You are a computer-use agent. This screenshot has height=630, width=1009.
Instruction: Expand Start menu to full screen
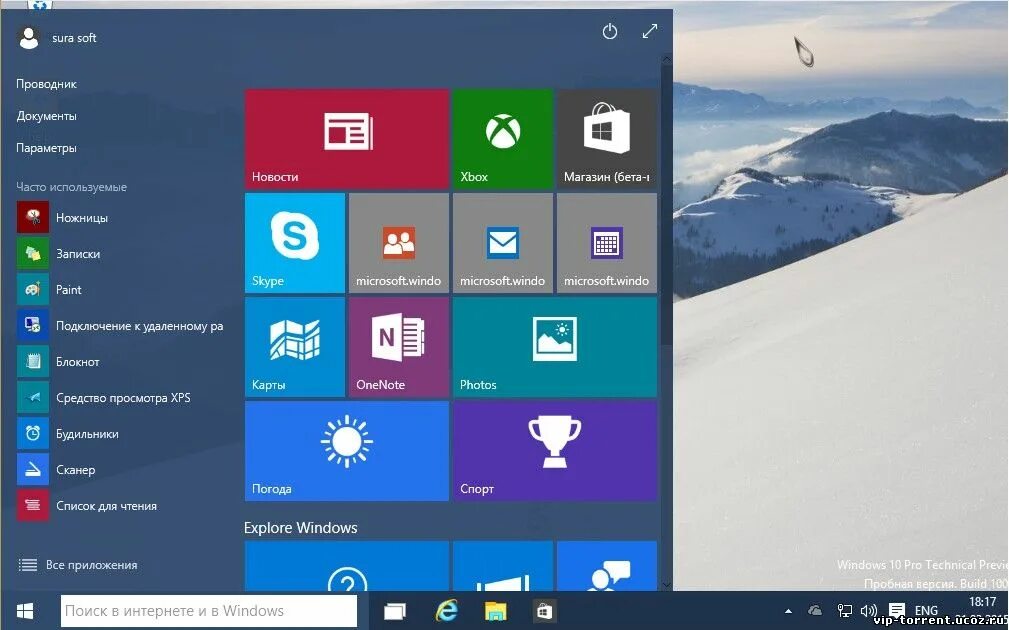650,31
